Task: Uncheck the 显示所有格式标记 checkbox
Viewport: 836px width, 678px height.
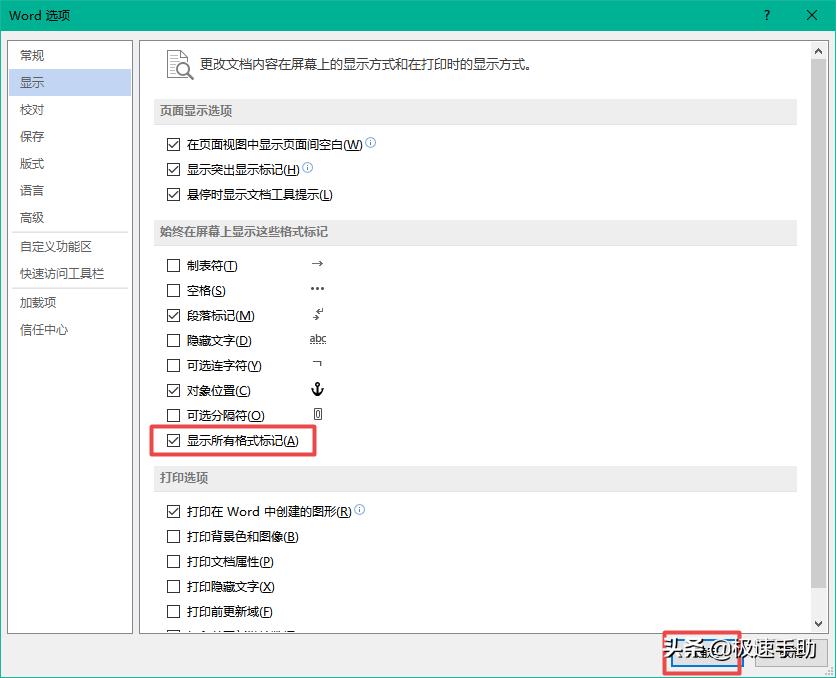Action: (173, 440)
